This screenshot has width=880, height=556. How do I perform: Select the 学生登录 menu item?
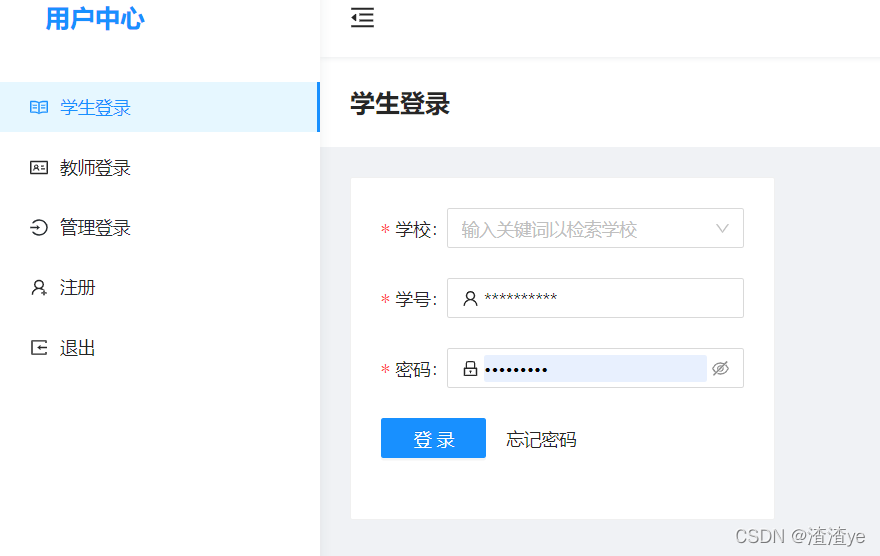point(159,107)
